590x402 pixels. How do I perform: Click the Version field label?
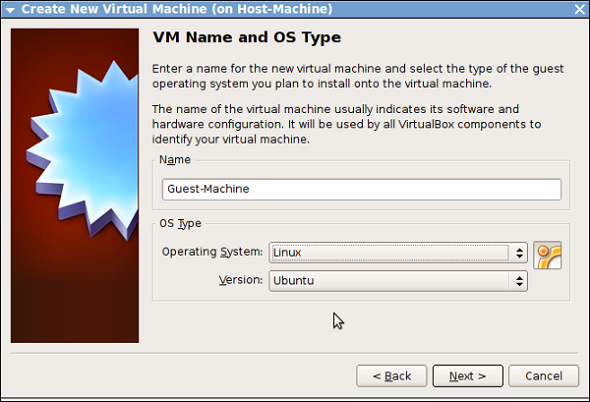pyautogui.click(x=241, y=280)
